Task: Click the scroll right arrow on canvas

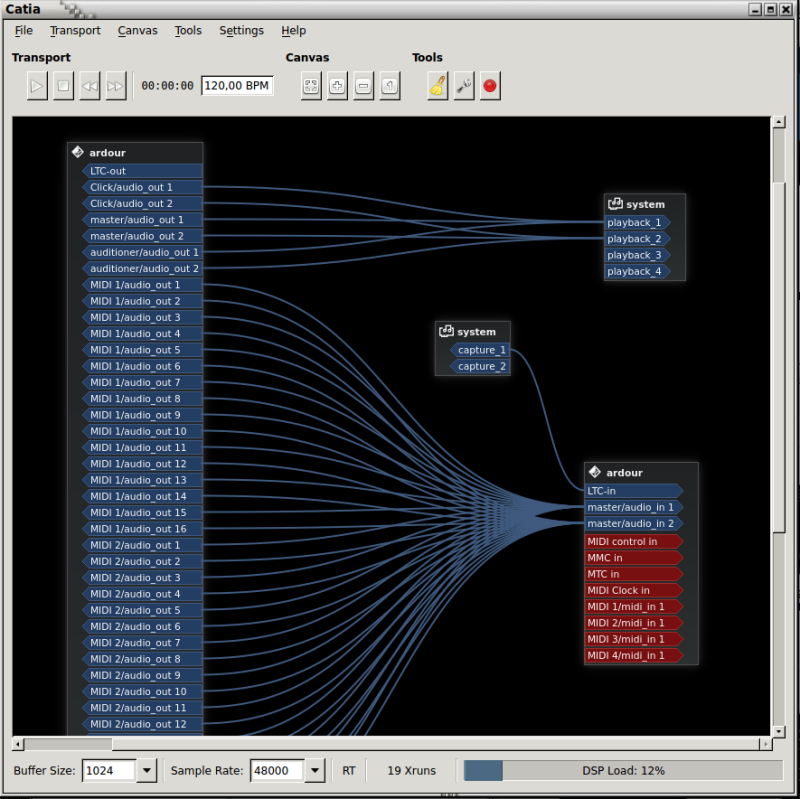Action: point(765,744)
